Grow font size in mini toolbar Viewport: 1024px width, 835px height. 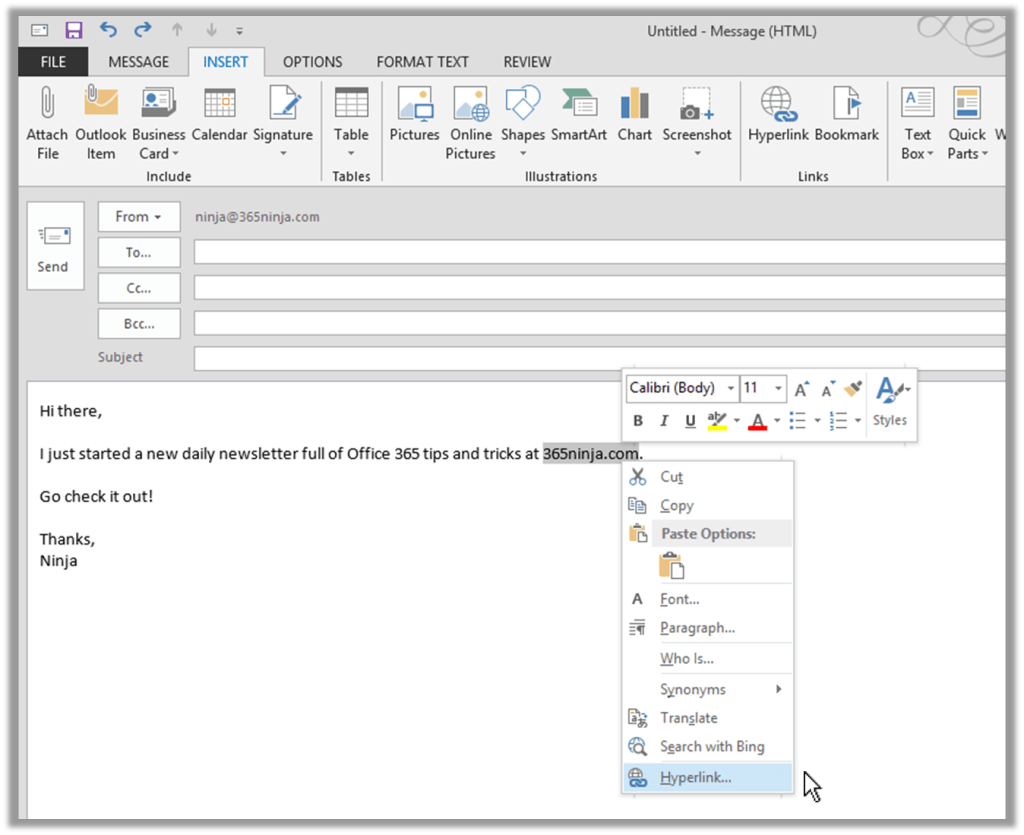tap(801, 389)
